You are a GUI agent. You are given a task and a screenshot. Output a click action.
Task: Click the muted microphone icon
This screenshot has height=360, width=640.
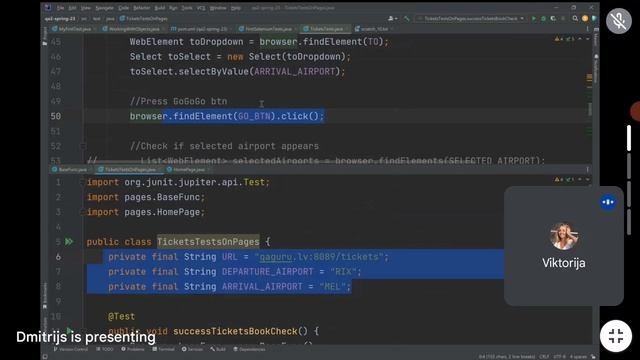tap(619, 21)
